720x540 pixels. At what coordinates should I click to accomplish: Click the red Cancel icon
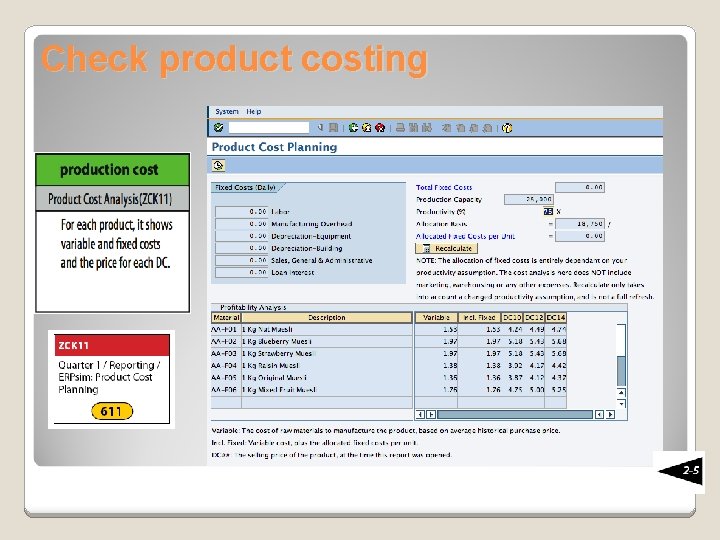380,128
